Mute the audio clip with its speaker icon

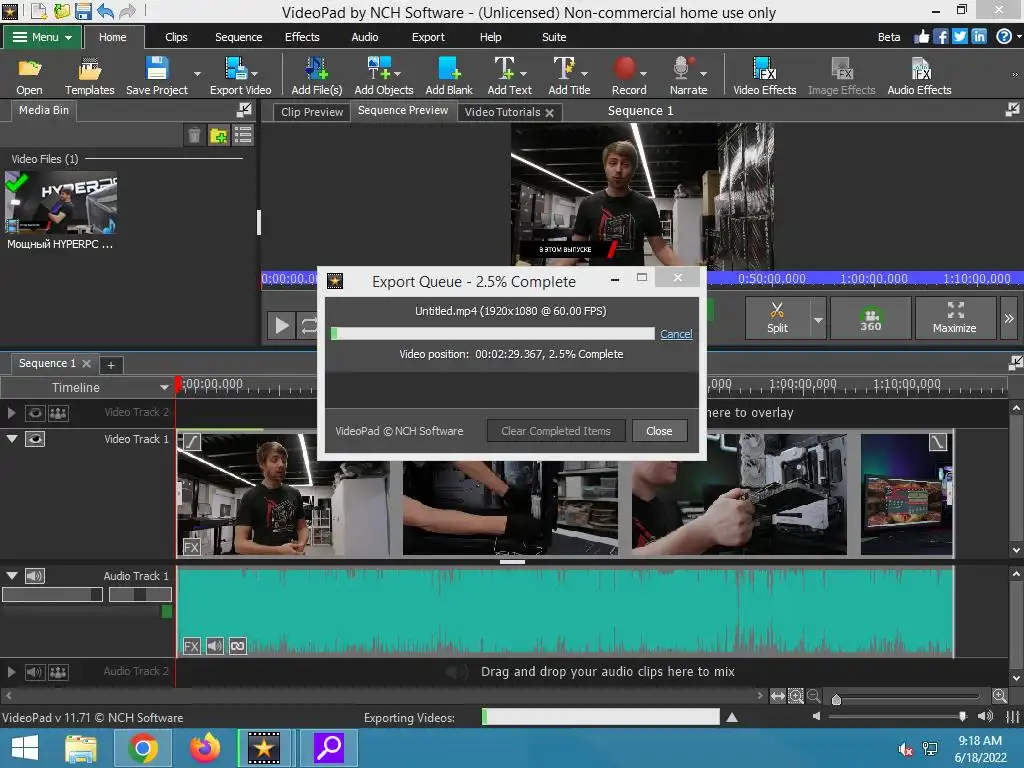[215, 647]
